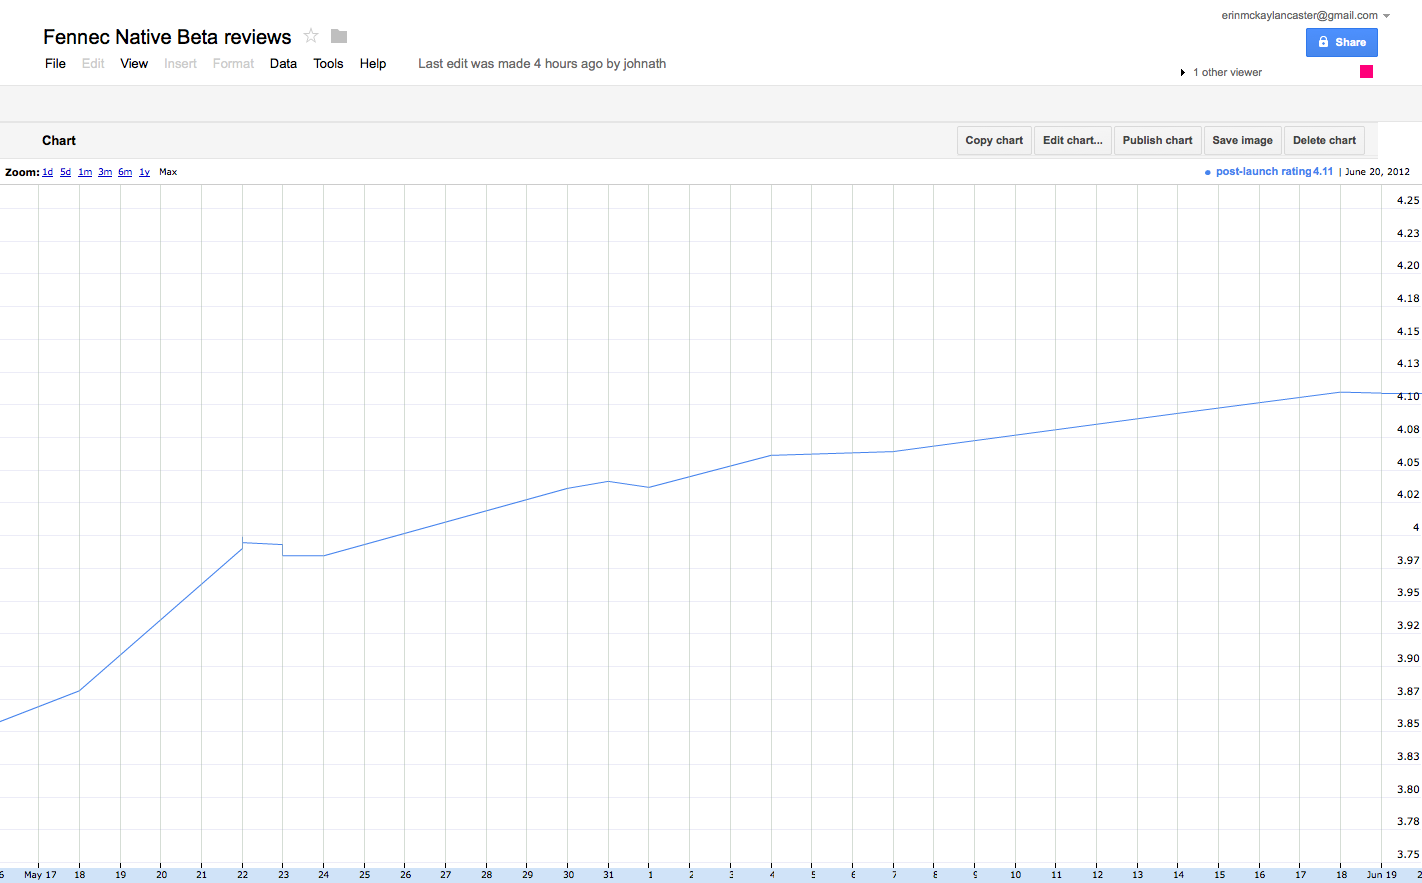Open the account dropdown next to the email
This screenshot has height=883, width=1422.
point(1387,16)
